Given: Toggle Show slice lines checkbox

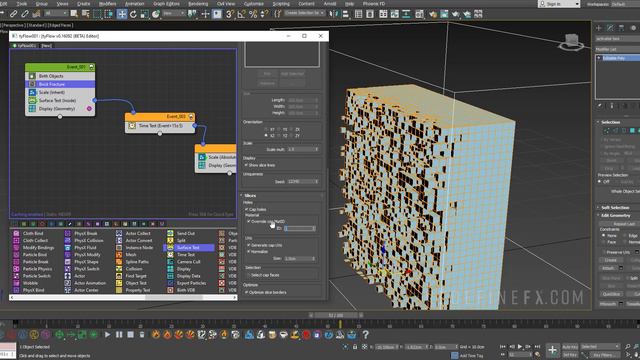Looking at the screenshot, I should click(246, 165).
